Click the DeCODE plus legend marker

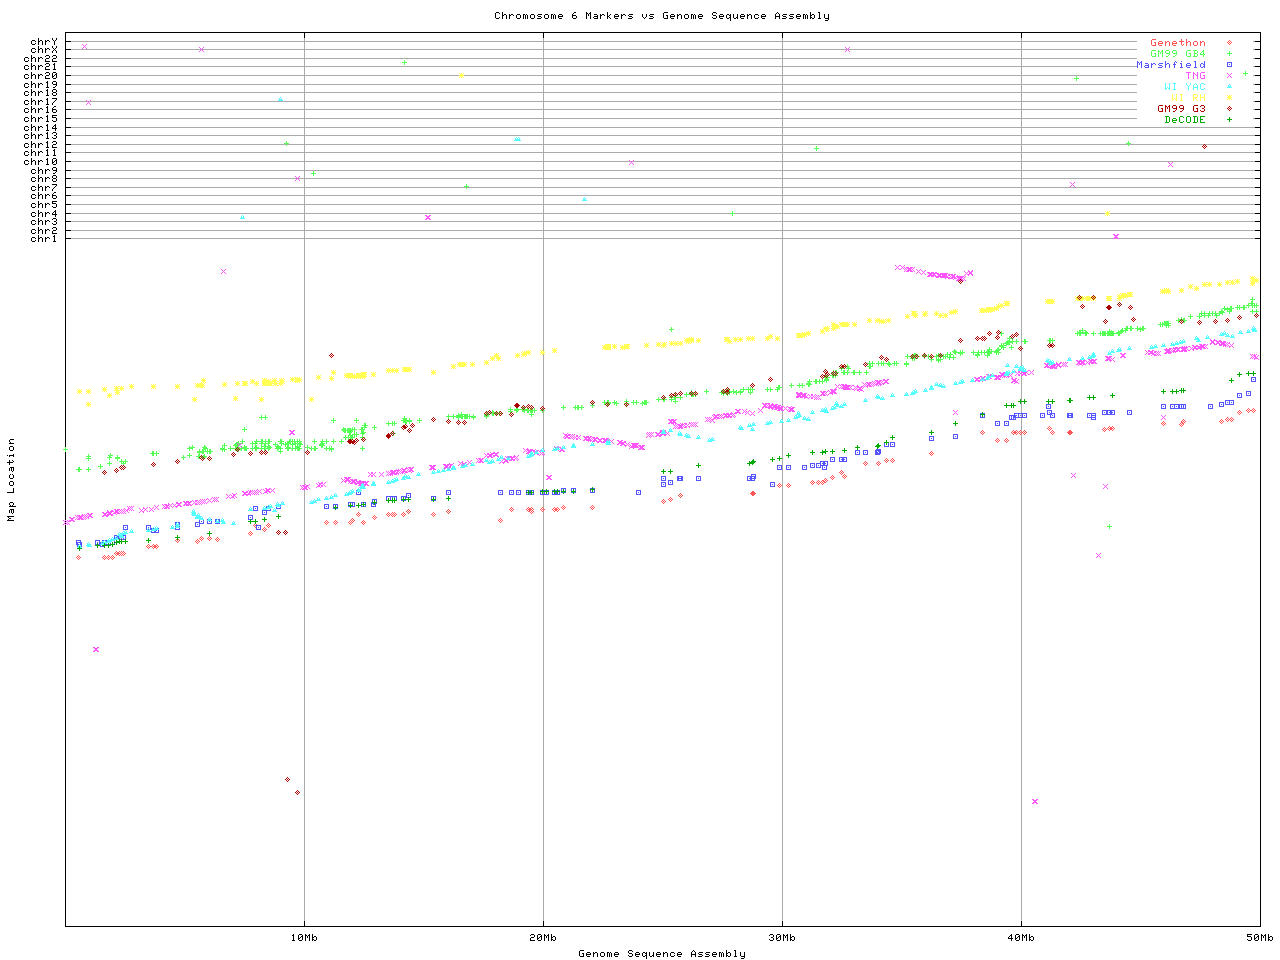(1229, 120)
